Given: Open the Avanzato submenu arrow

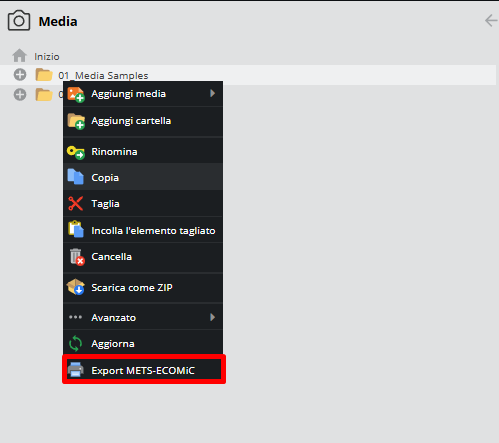Looking at the screenshot, I should (212, 317).
